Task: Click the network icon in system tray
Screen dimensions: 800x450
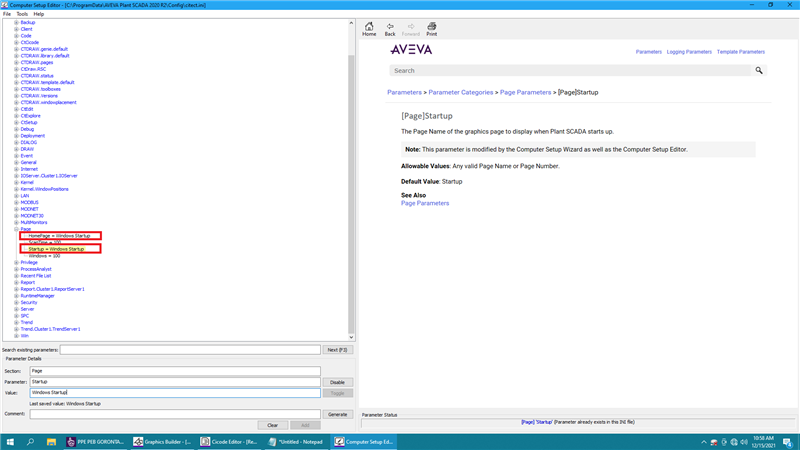Action: click(x=734, y=442)
